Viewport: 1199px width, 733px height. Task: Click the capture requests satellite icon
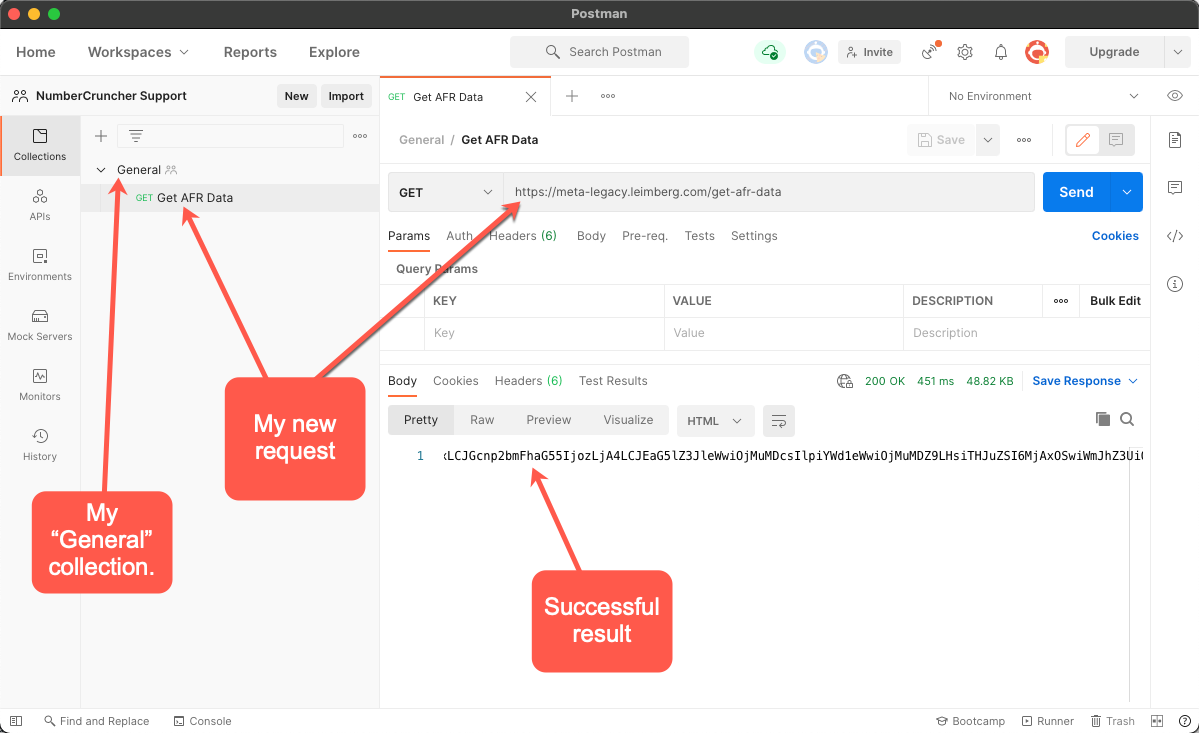[930, 51]
